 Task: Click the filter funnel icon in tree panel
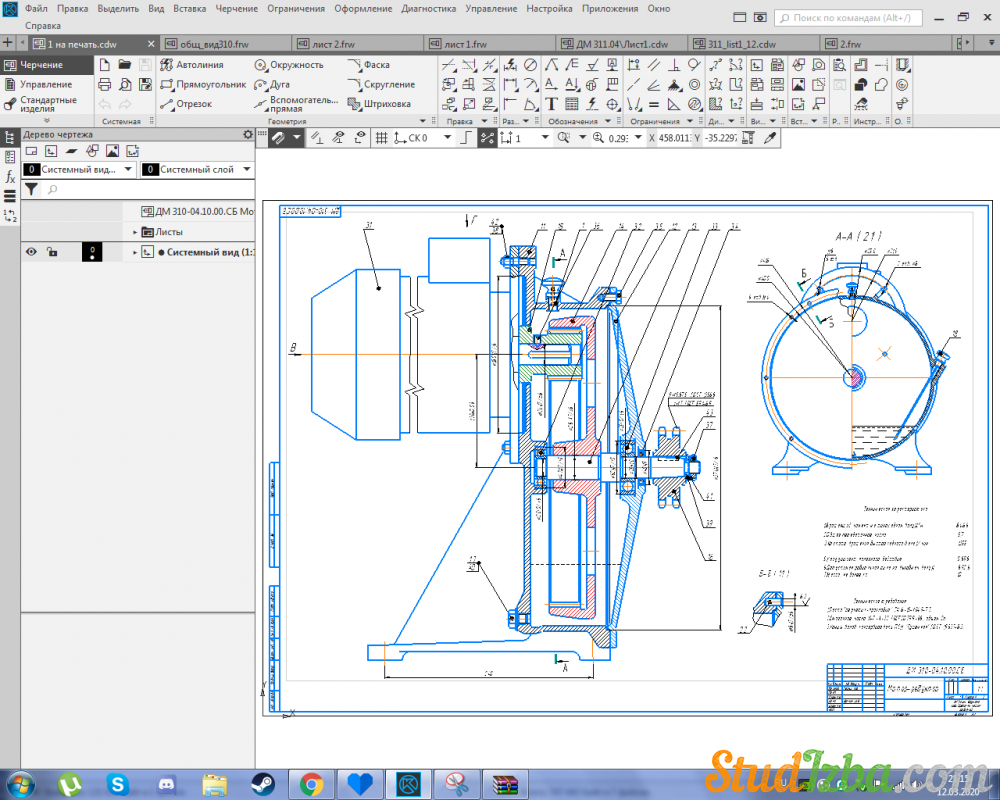(31, 189)
